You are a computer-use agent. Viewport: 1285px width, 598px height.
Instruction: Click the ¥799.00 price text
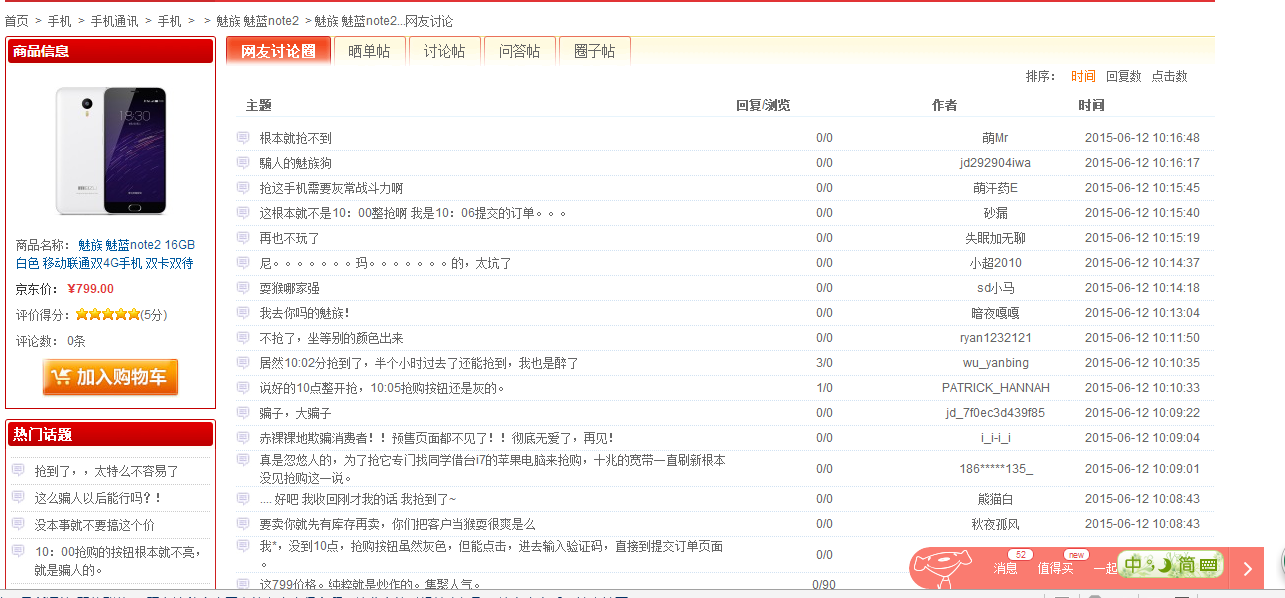[x=91, y=289]
